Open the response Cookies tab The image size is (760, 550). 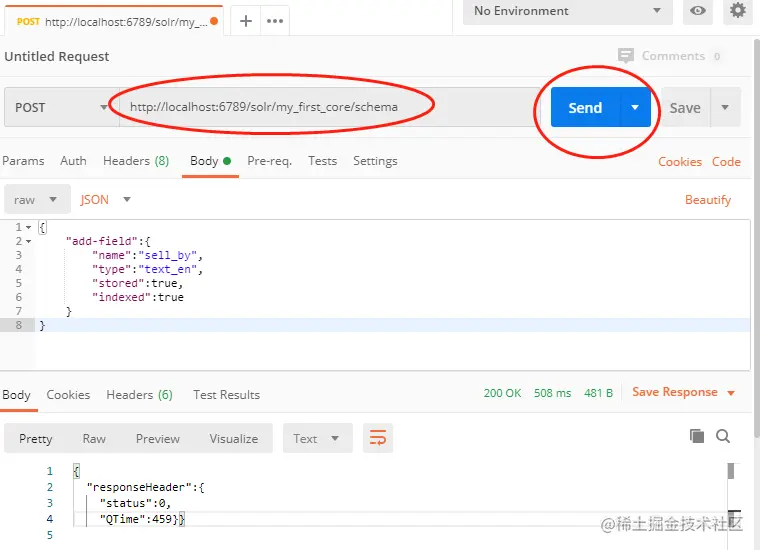pos(68,395)
